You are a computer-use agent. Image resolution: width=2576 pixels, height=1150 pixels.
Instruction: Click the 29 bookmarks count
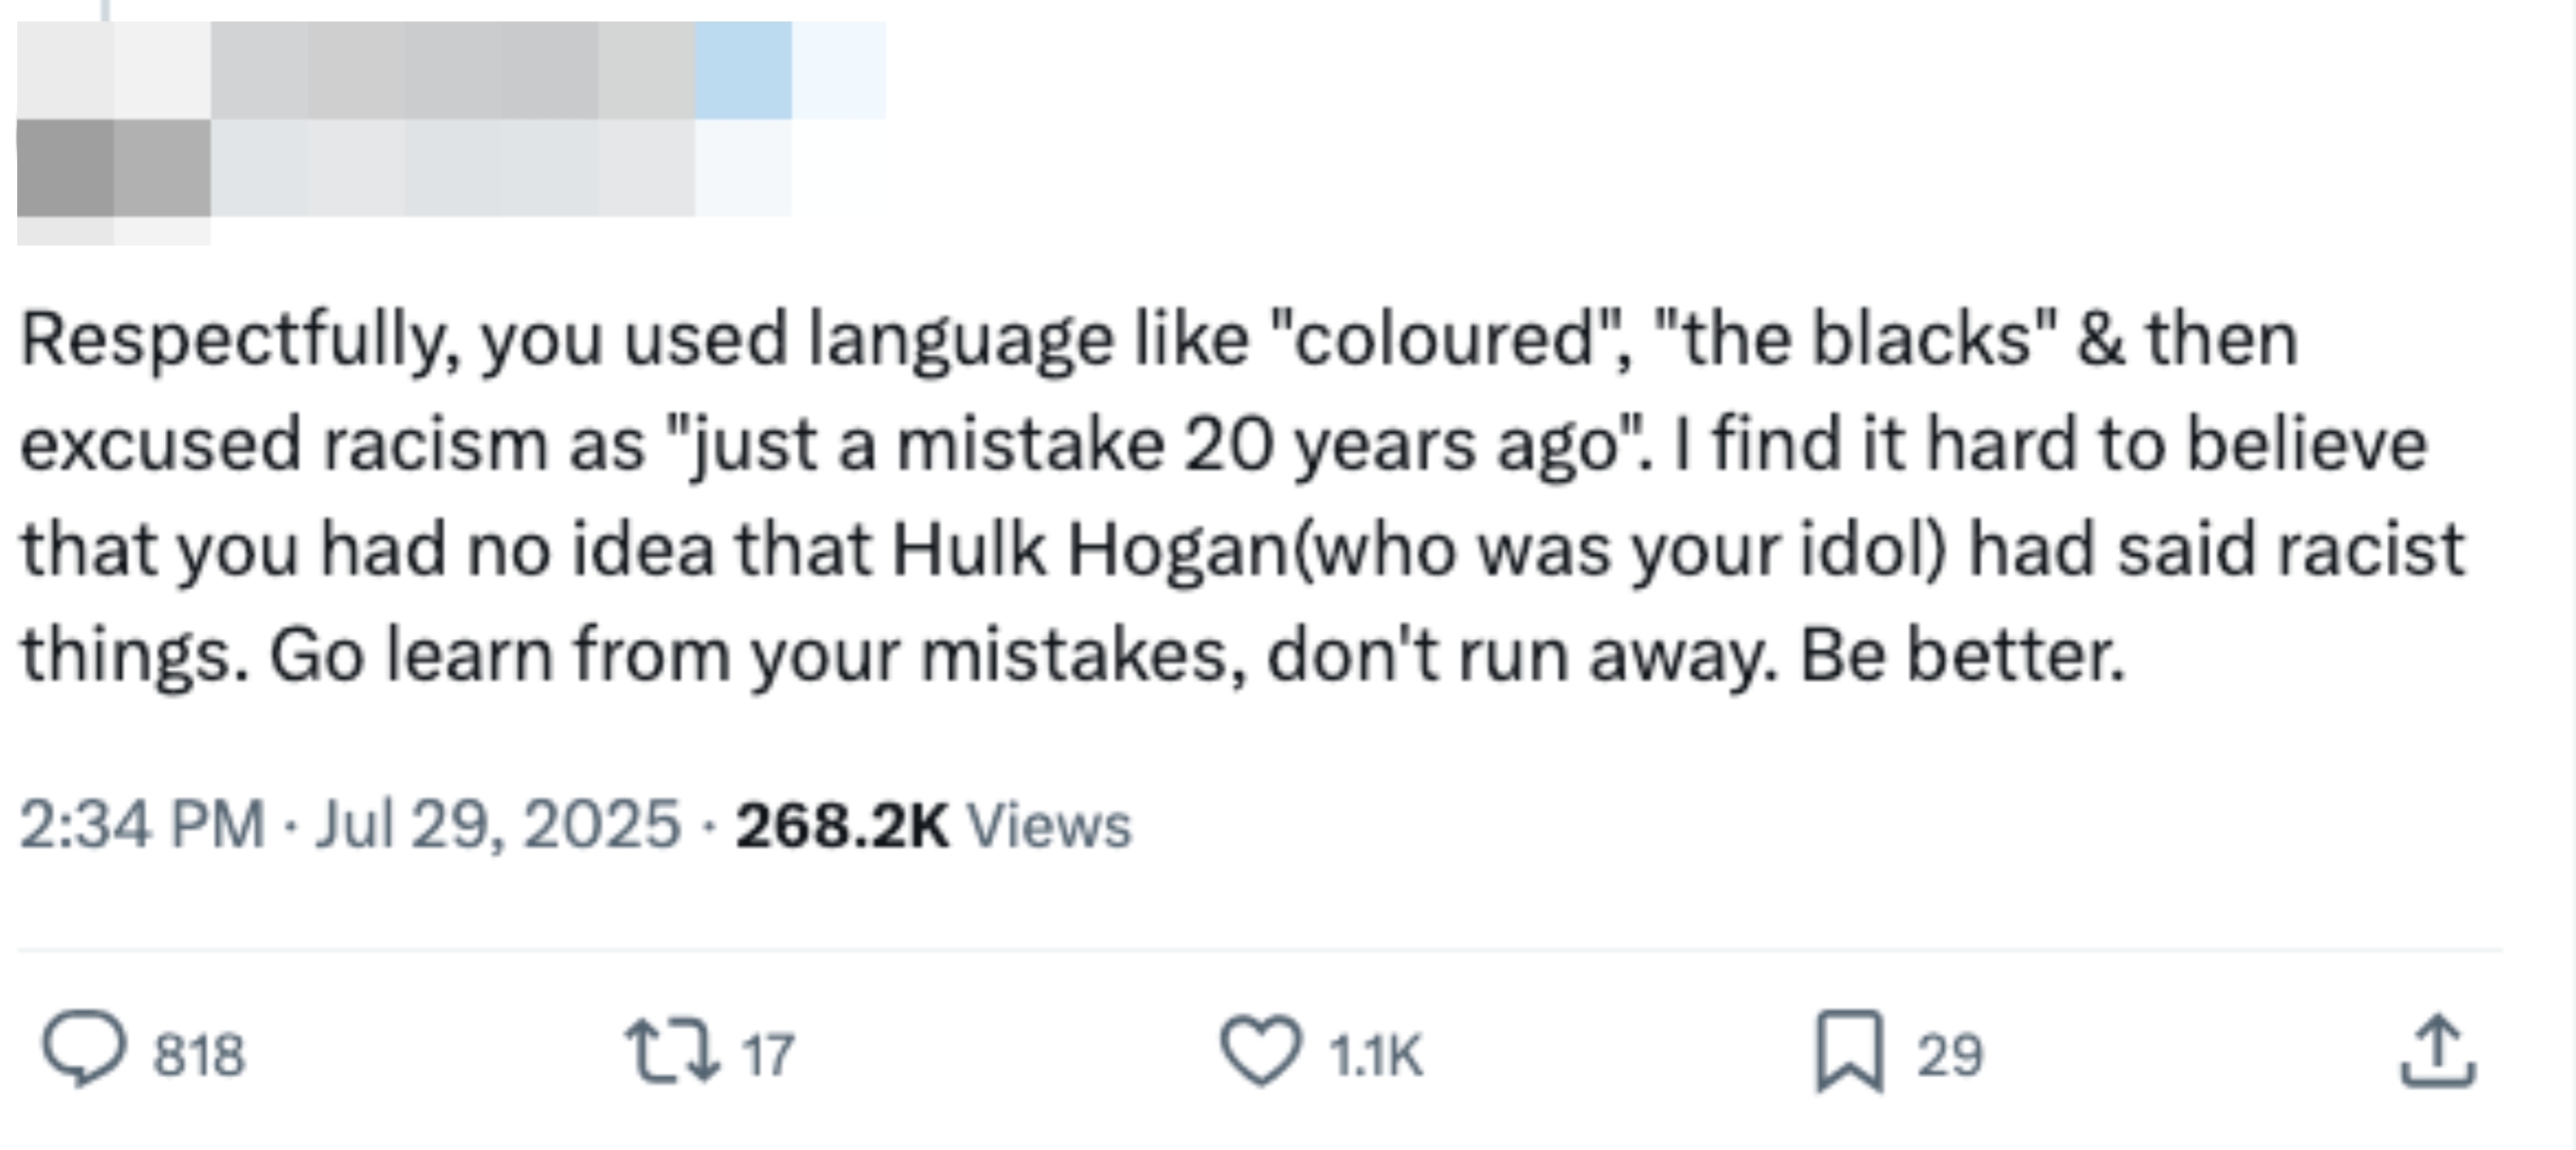tap(1949, 1055)
